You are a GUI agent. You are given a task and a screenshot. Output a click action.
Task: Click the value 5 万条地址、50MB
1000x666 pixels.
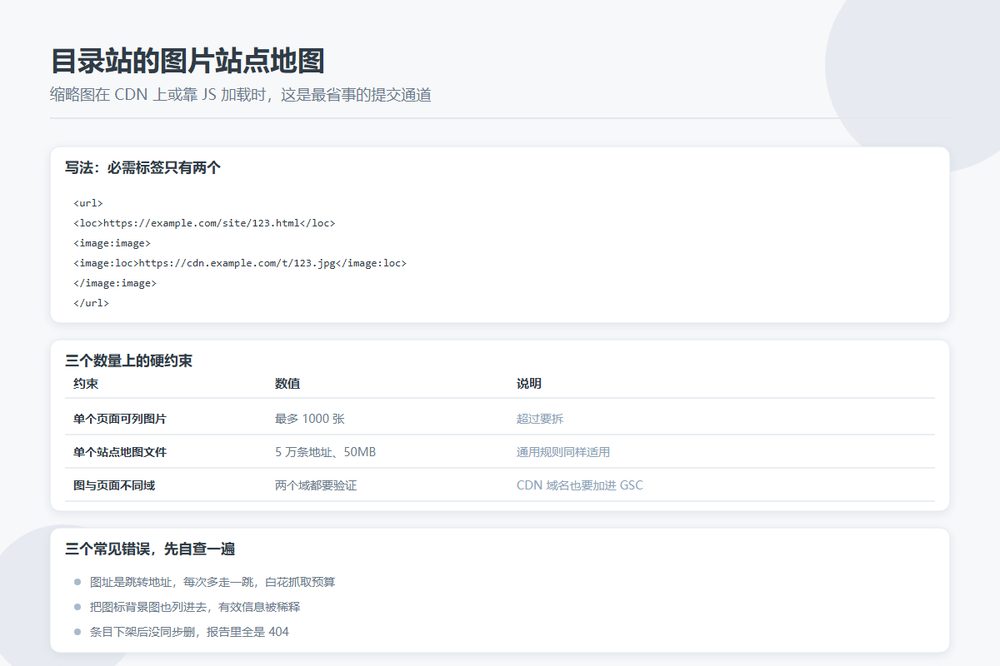(325, 452)
